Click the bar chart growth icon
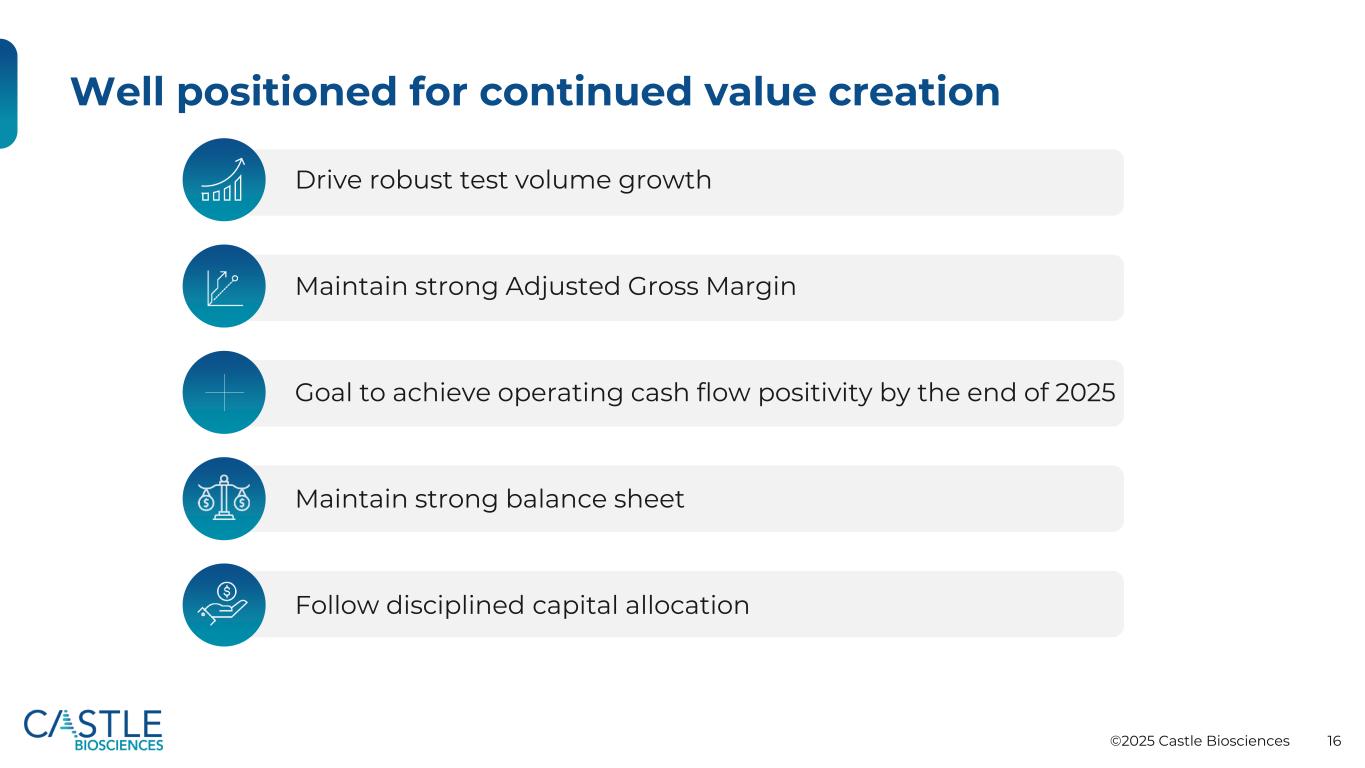 click(x=223, y=180)
